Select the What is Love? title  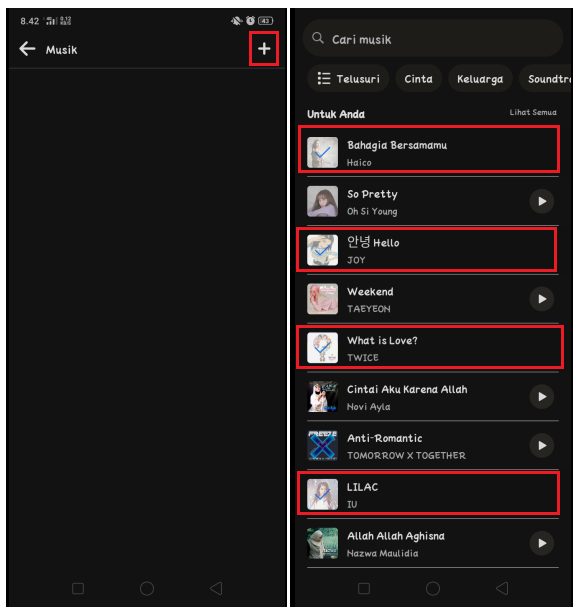382,340
